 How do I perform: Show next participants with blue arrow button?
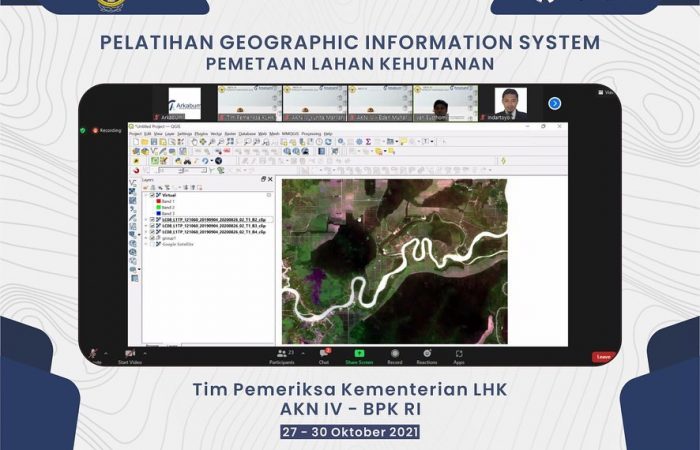coord(554,103)
